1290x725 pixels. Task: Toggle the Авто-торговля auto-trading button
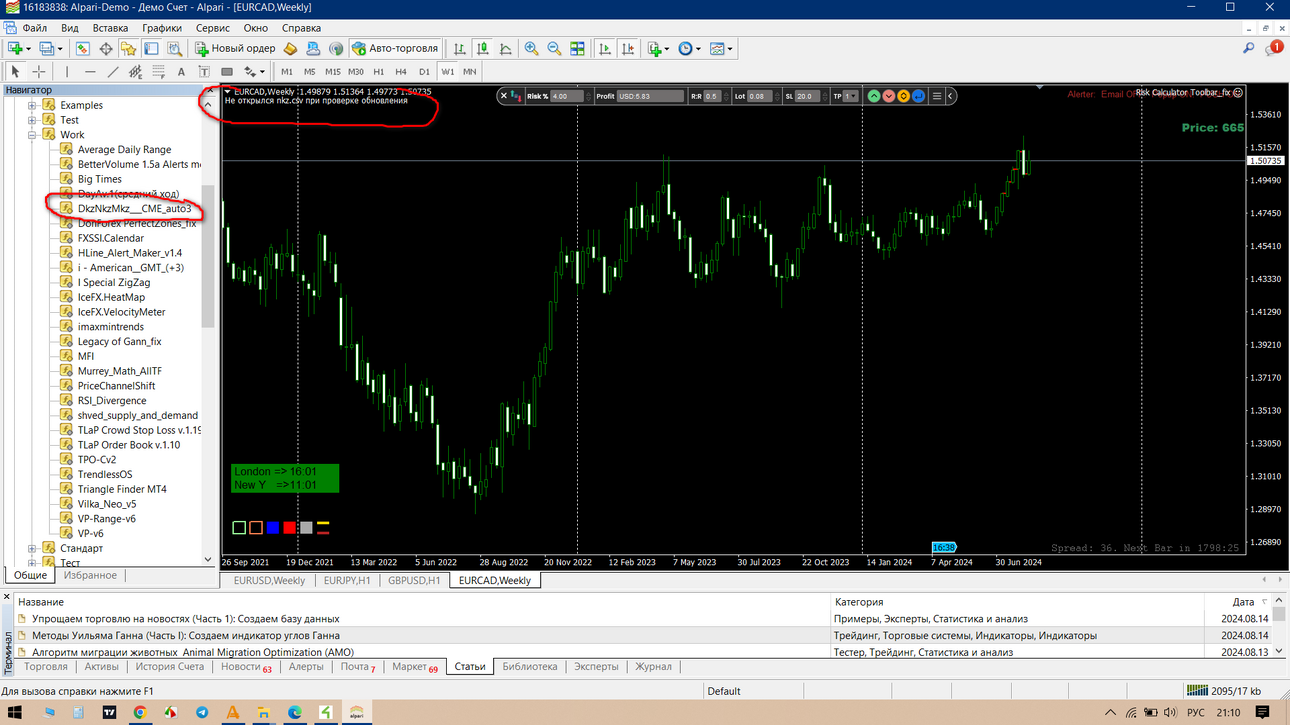click(x=396, y=48)
